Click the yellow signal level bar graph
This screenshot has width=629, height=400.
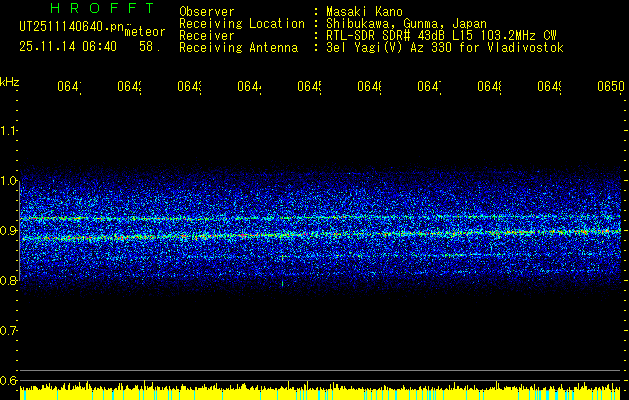pyautogui.click(x=320, y=391)
